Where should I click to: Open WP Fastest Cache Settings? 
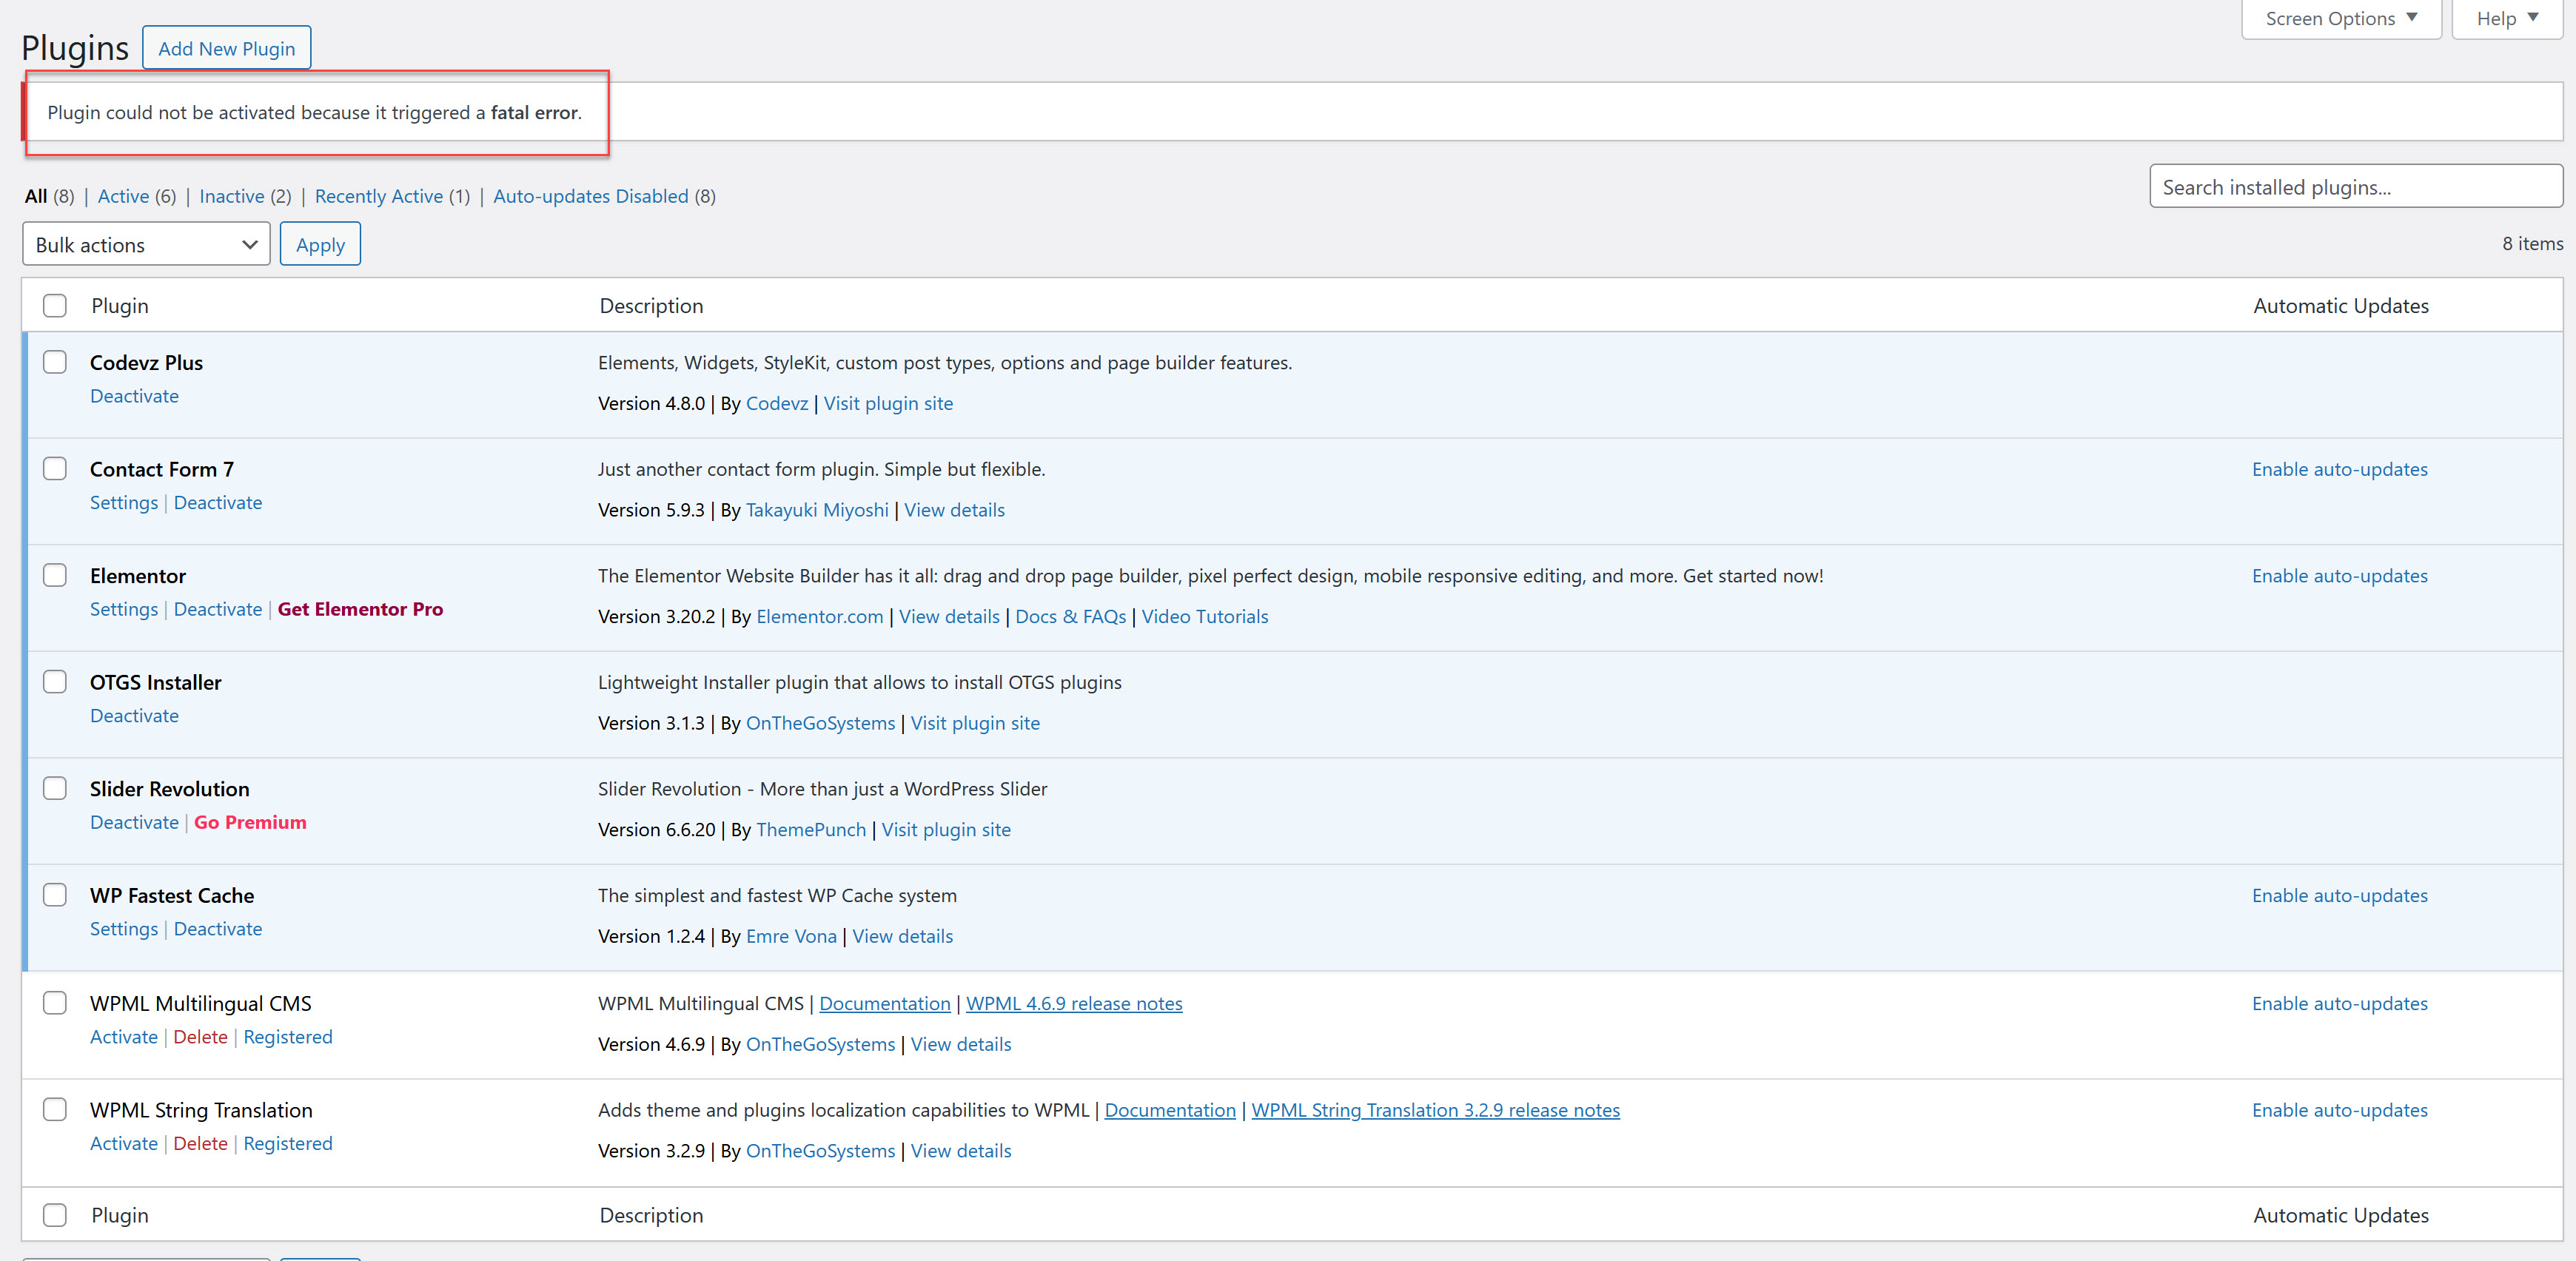124,929
